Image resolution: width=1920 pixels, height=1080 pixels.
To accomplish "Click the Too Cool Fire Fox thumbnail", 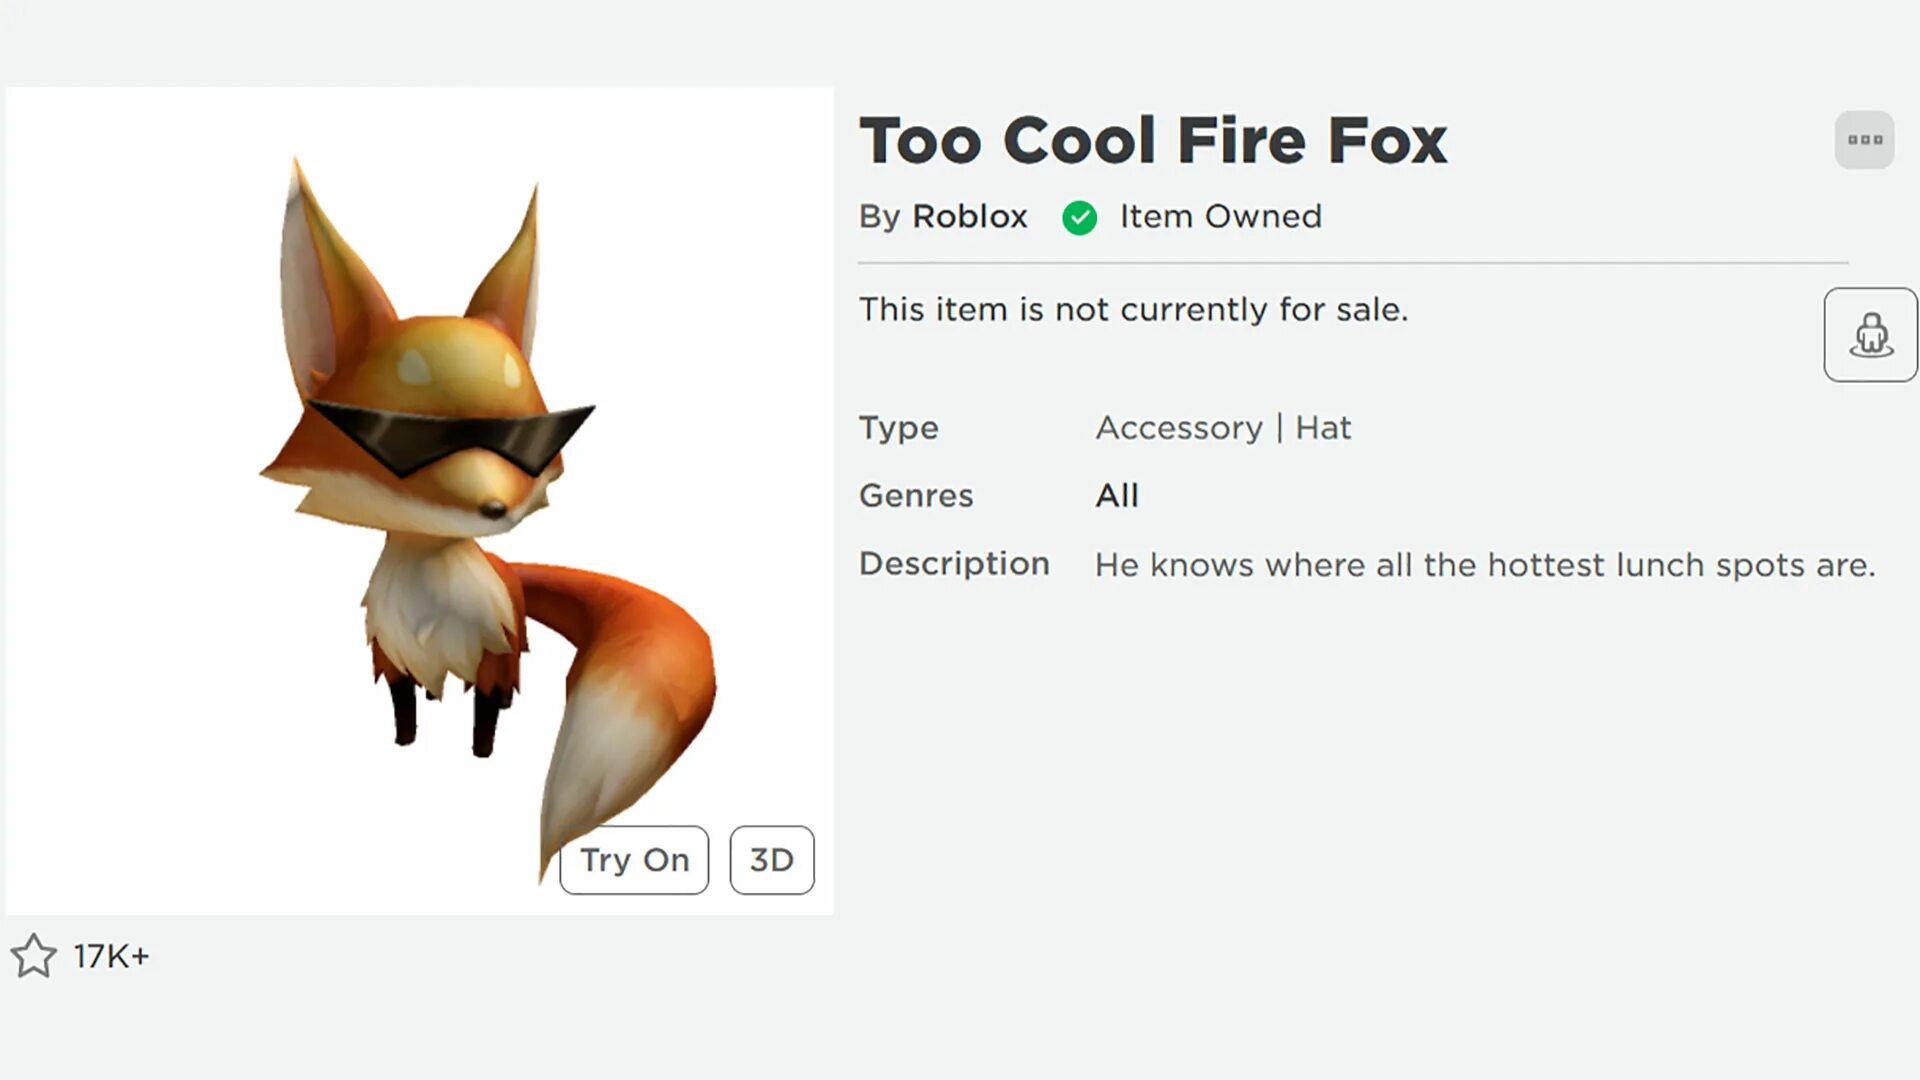I will [420, 480].
